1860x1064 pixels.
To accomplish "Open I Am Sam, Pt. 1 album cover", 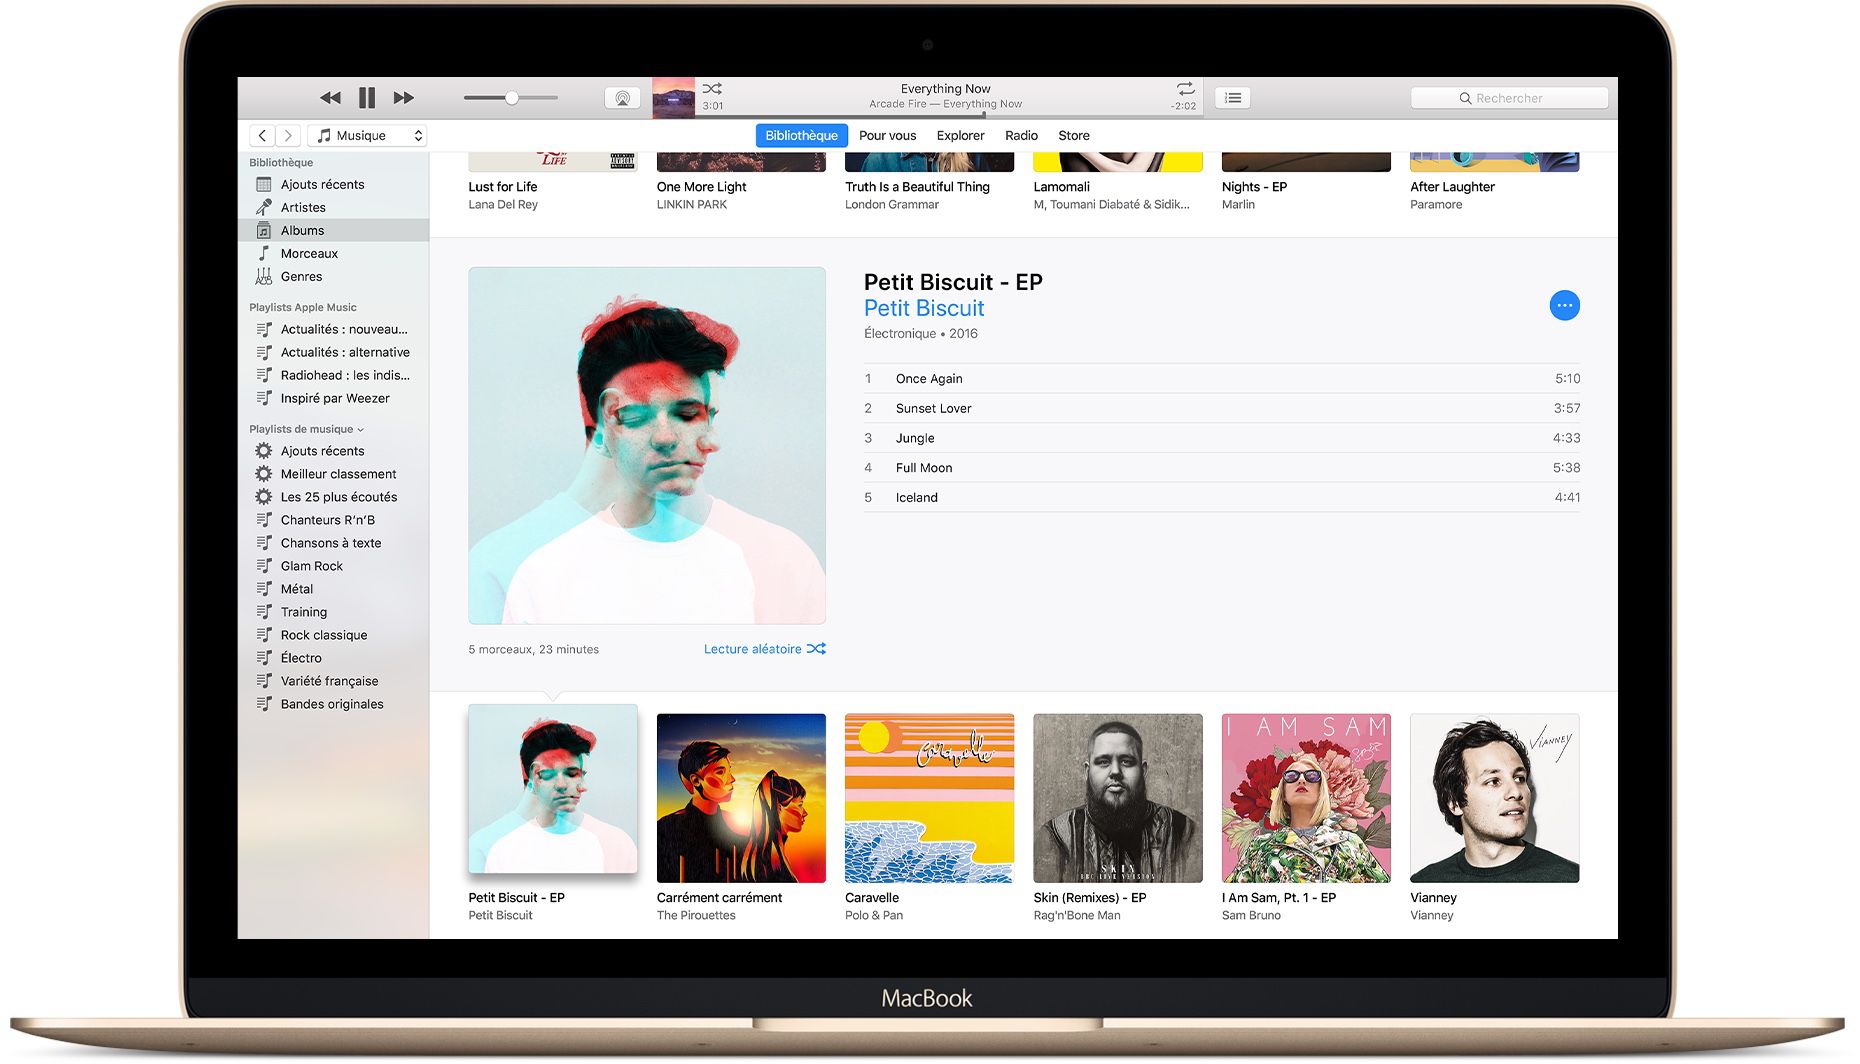I will tap(1306, 798).
